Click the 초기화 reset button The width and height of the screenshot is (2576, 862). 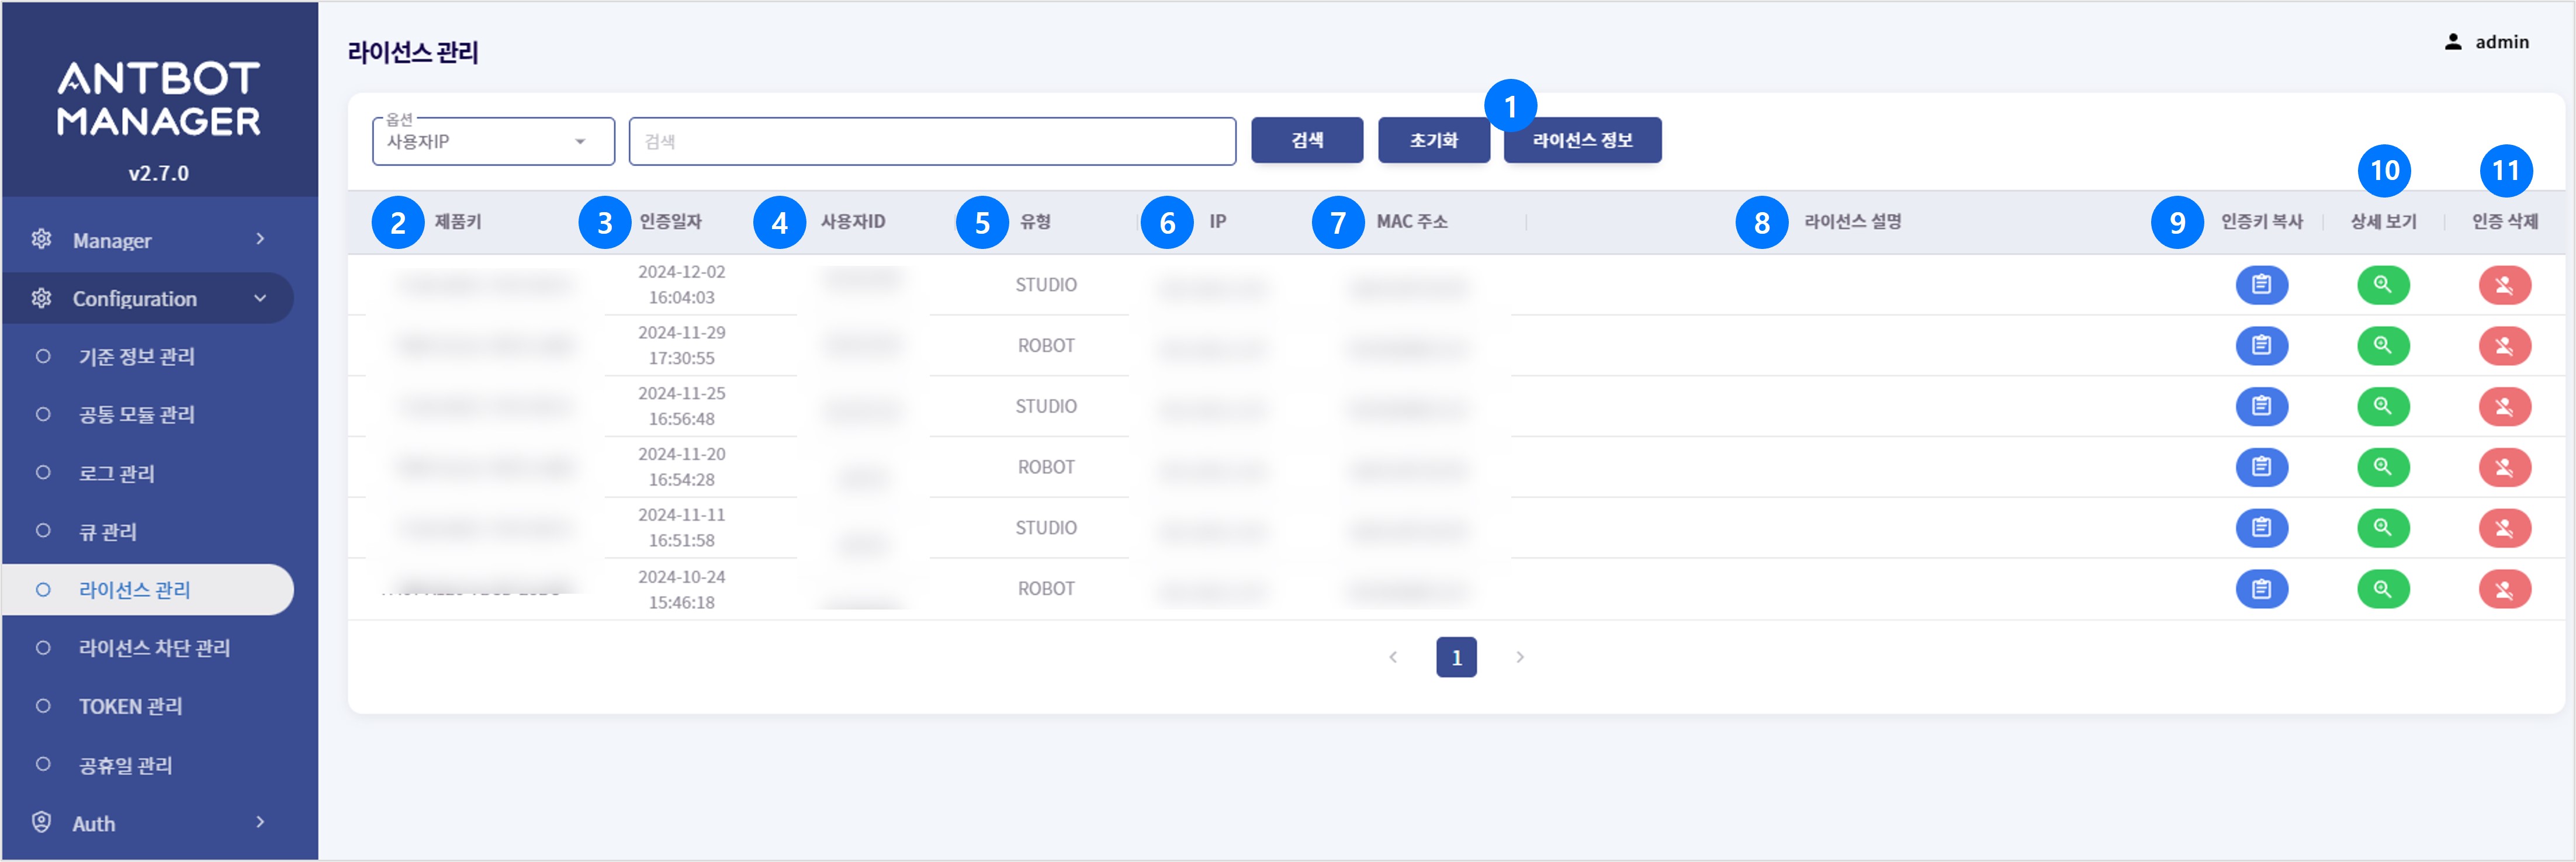[x=1434, y=140]
